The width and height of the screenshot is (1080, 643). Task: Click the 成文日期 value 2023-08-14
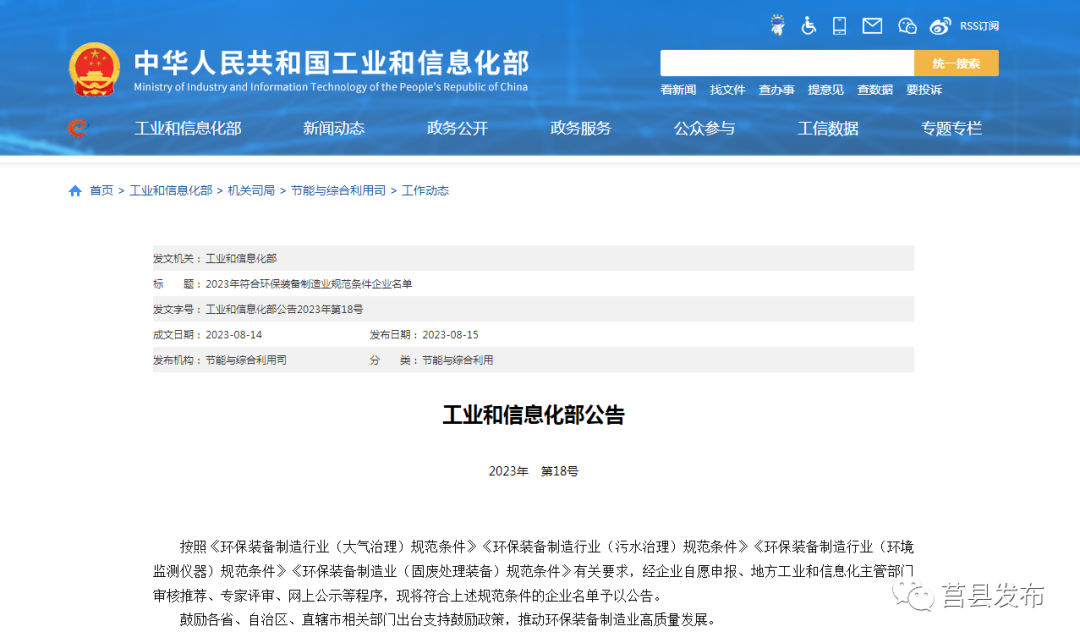[233, 335]
